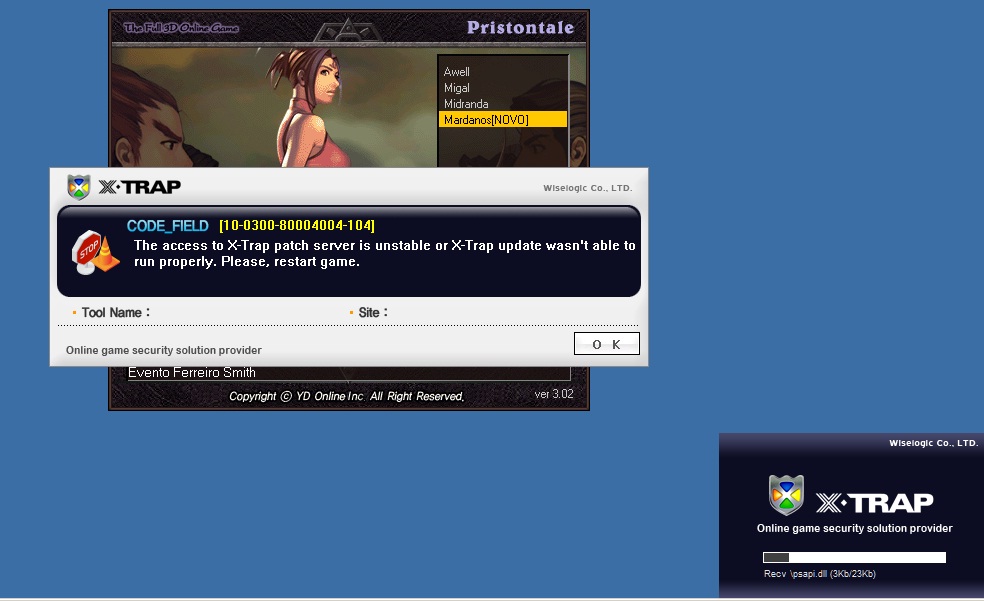Image resolution: width=984 pixels, height=601 pixels.
Task: Click the X-Trap shield logo in error dialog
Action: tap(79, 187)
